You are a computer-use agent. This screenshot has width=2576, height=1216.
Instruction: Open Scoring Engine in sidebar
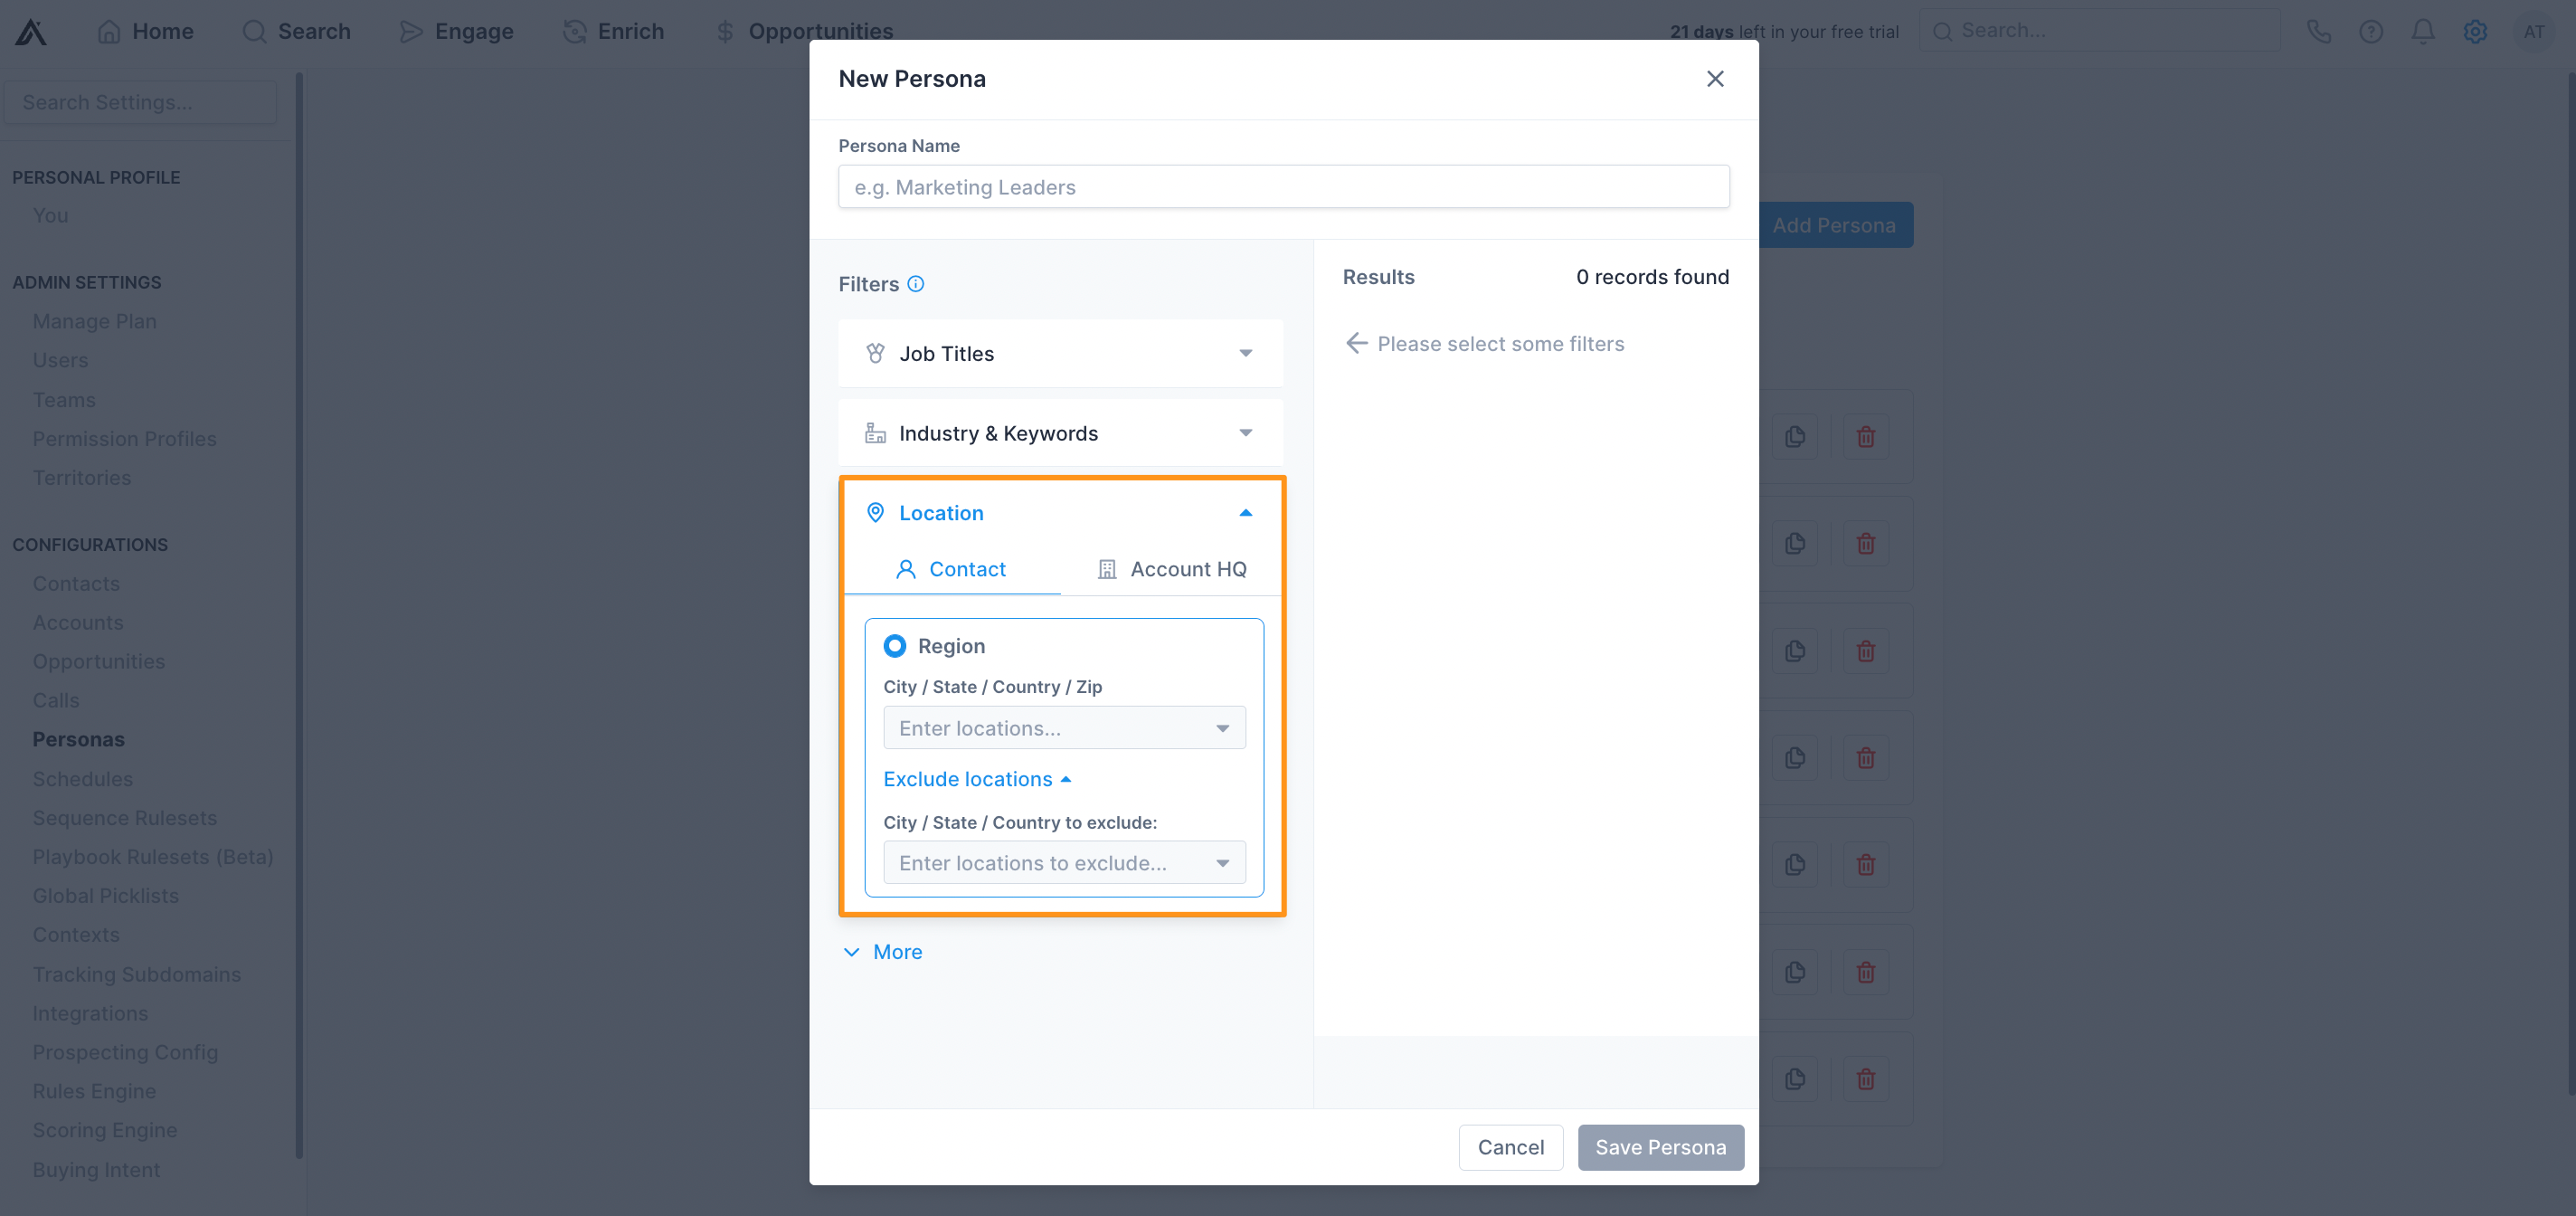point(105,1130)
